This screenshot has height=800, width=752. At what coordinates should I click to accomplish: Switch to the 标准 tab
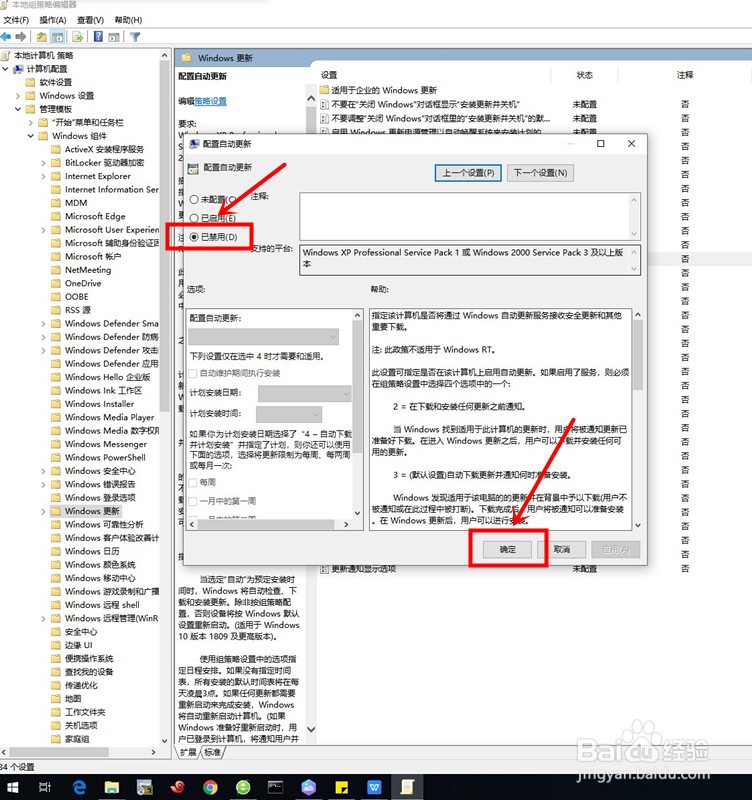coord(213,753)
